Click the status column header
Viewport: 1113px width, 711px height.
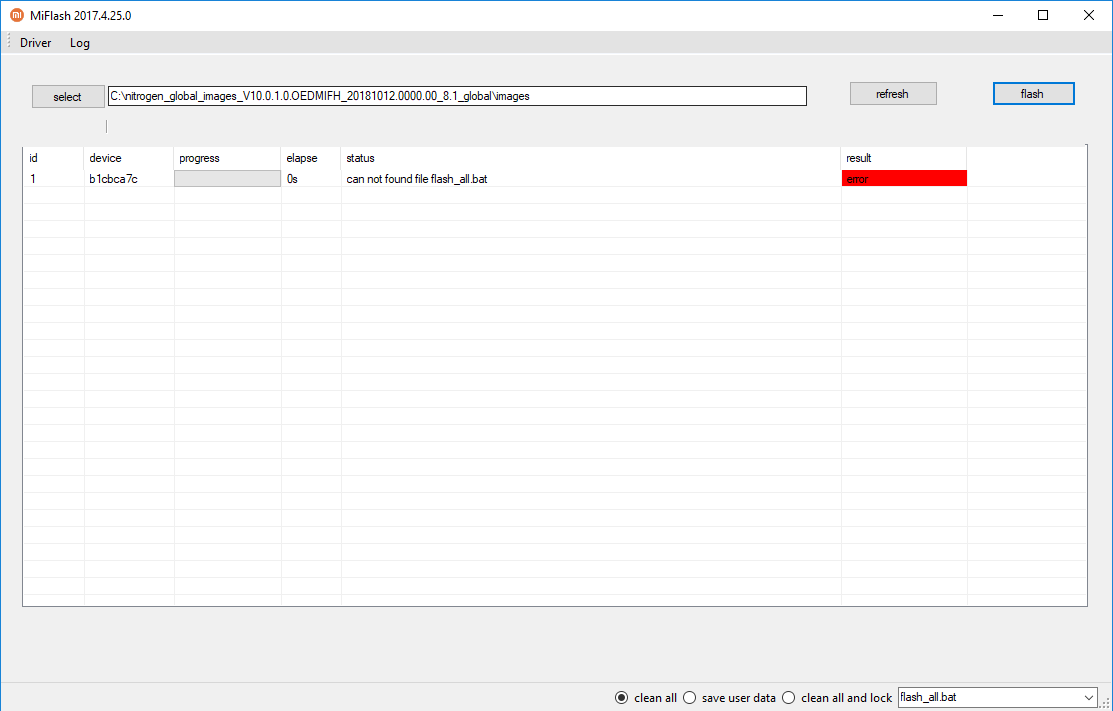[x=591, y=158]
